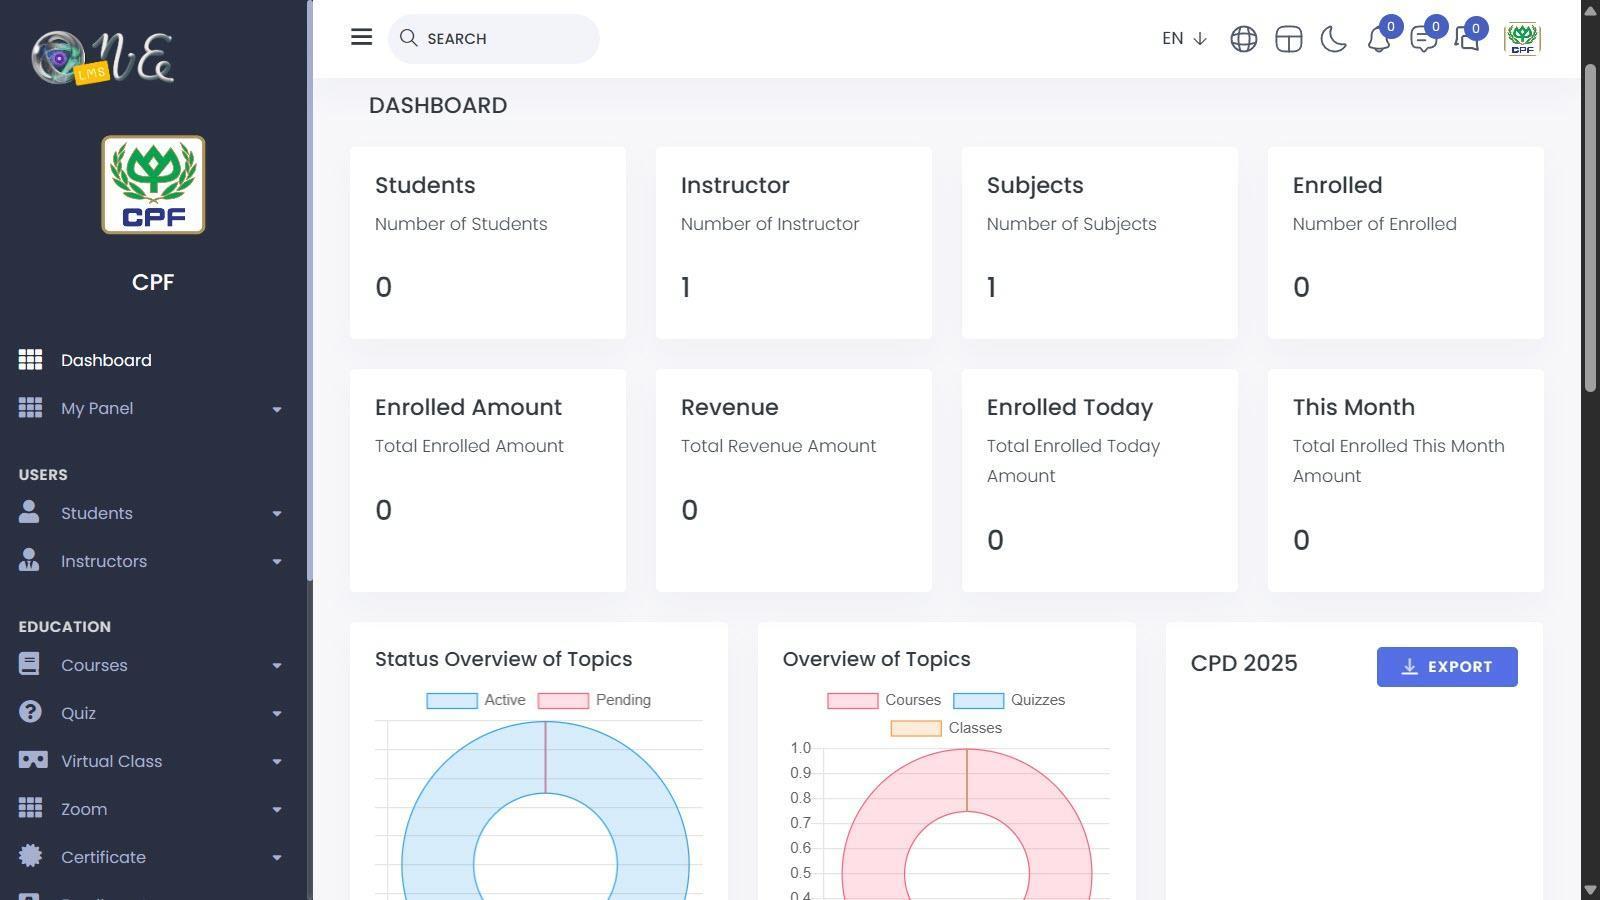Click the Certificate sidebar label

(103, 857)
